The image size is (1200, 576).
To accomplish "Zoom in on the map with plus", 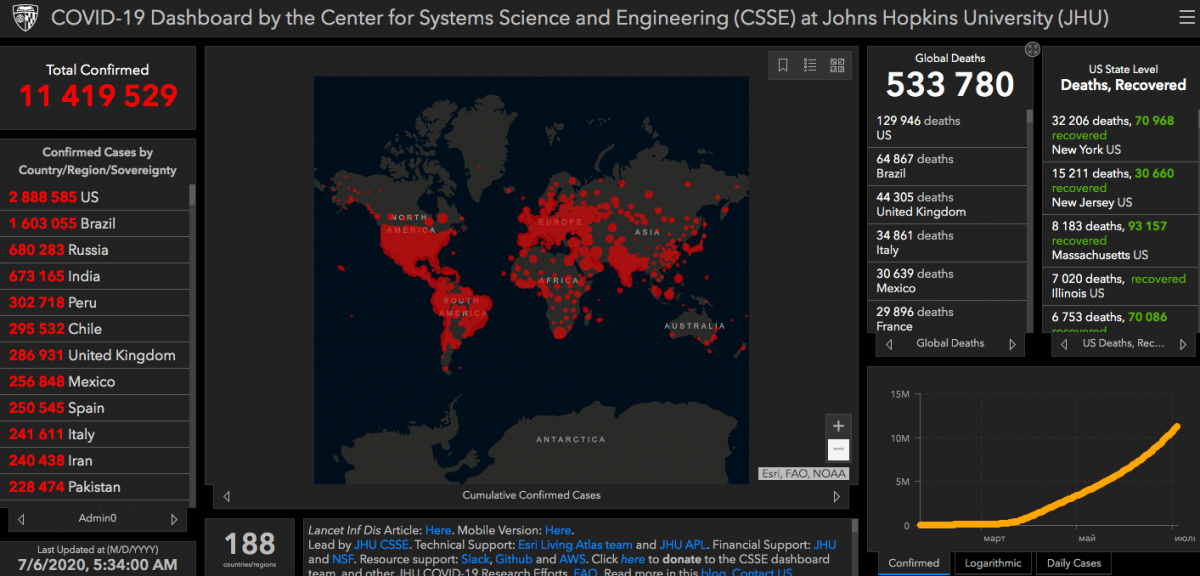I will pos(838,426).
